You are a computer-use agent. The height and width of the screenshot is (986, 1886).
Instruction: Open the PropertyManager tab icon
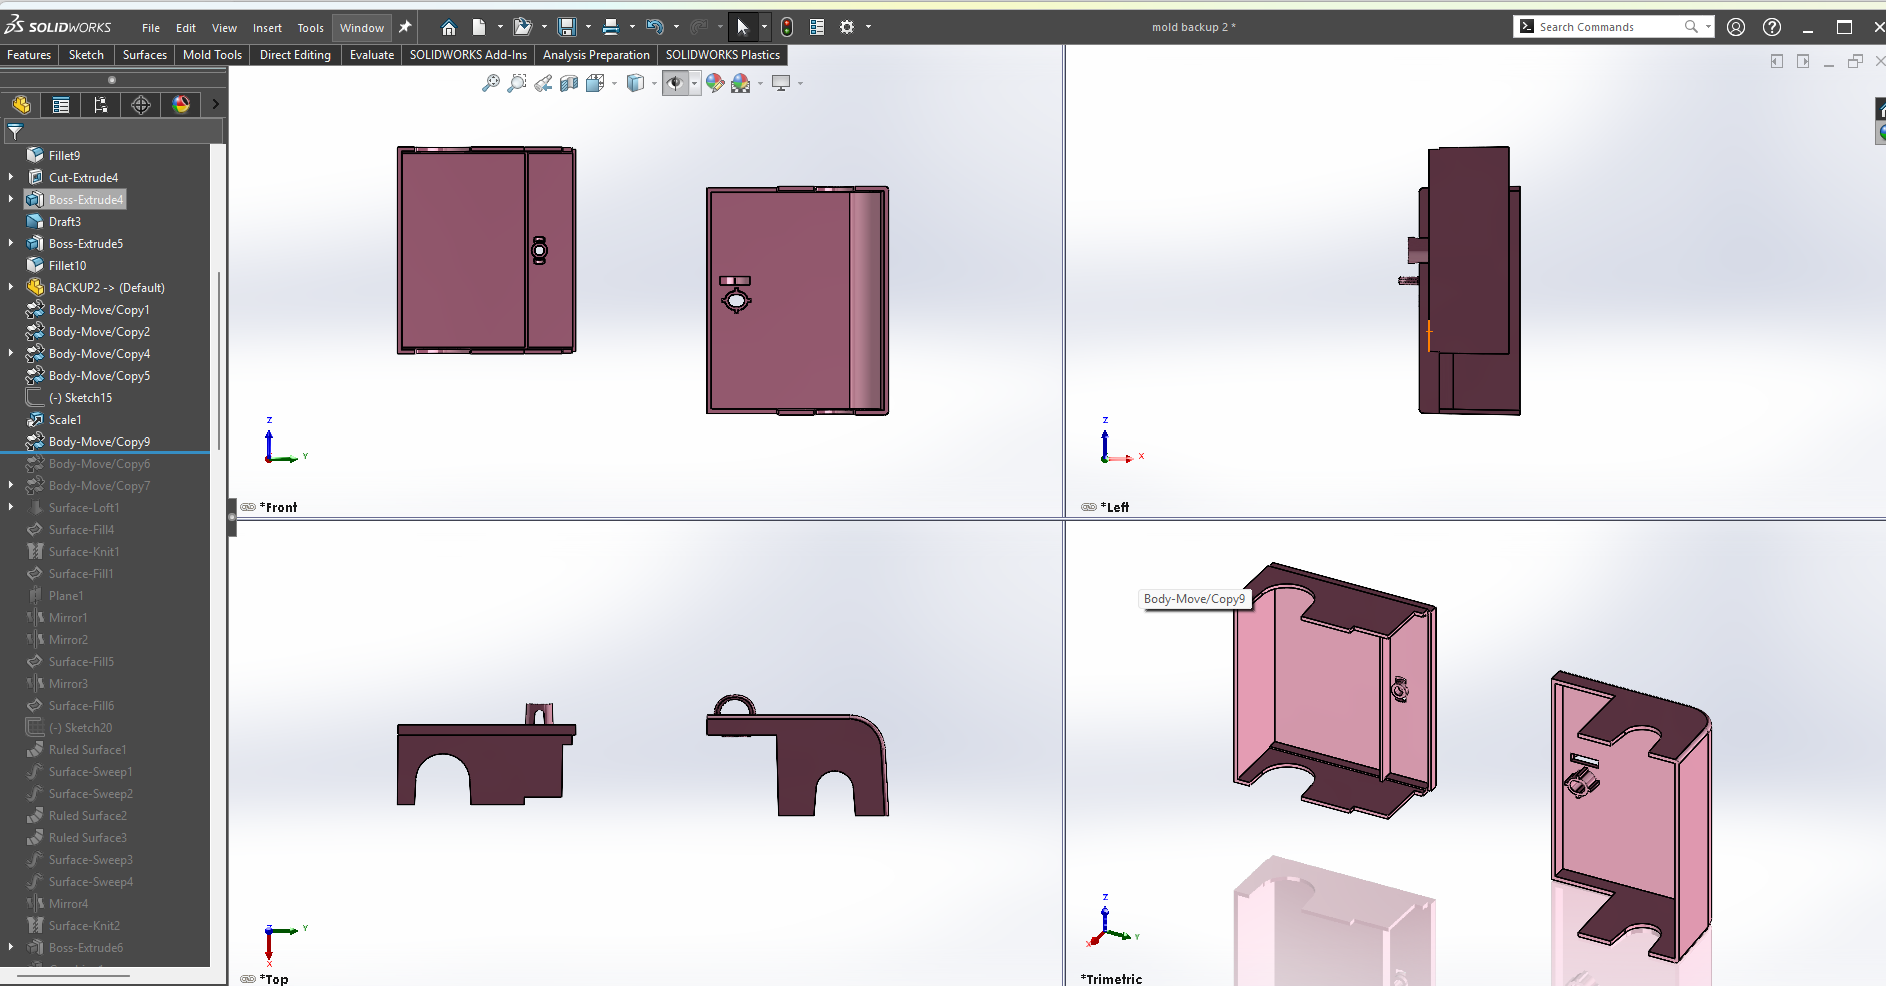pos(61,105)
